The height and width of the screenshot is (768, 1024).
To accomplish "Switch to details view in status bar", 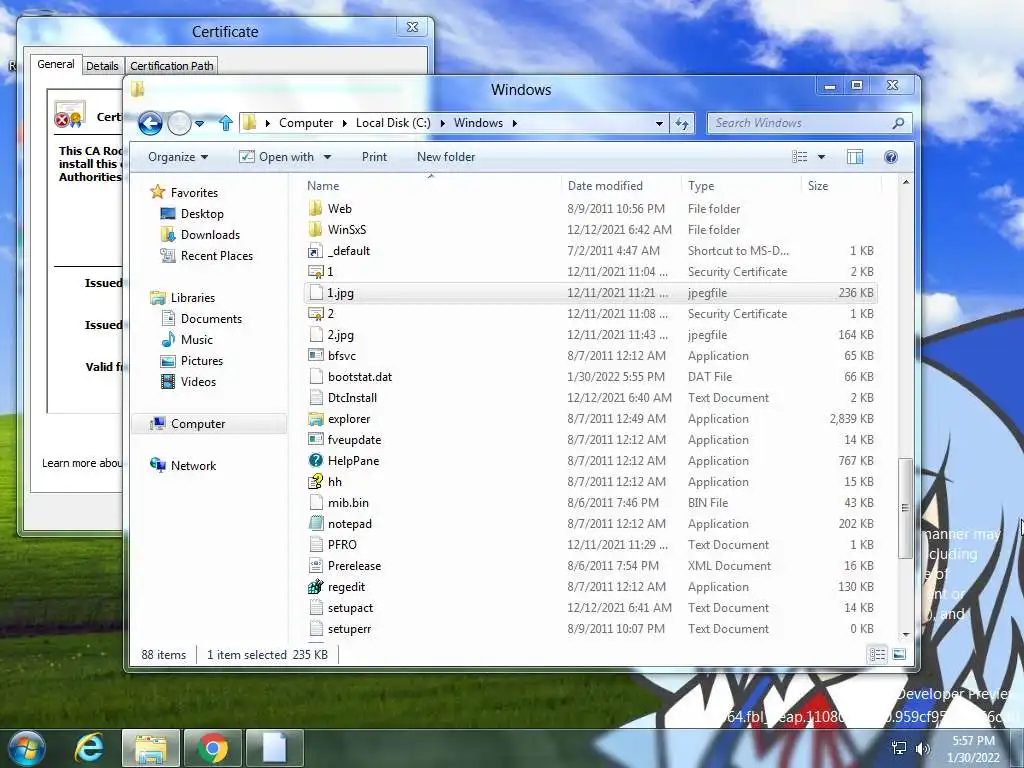I will click(877, 654).
